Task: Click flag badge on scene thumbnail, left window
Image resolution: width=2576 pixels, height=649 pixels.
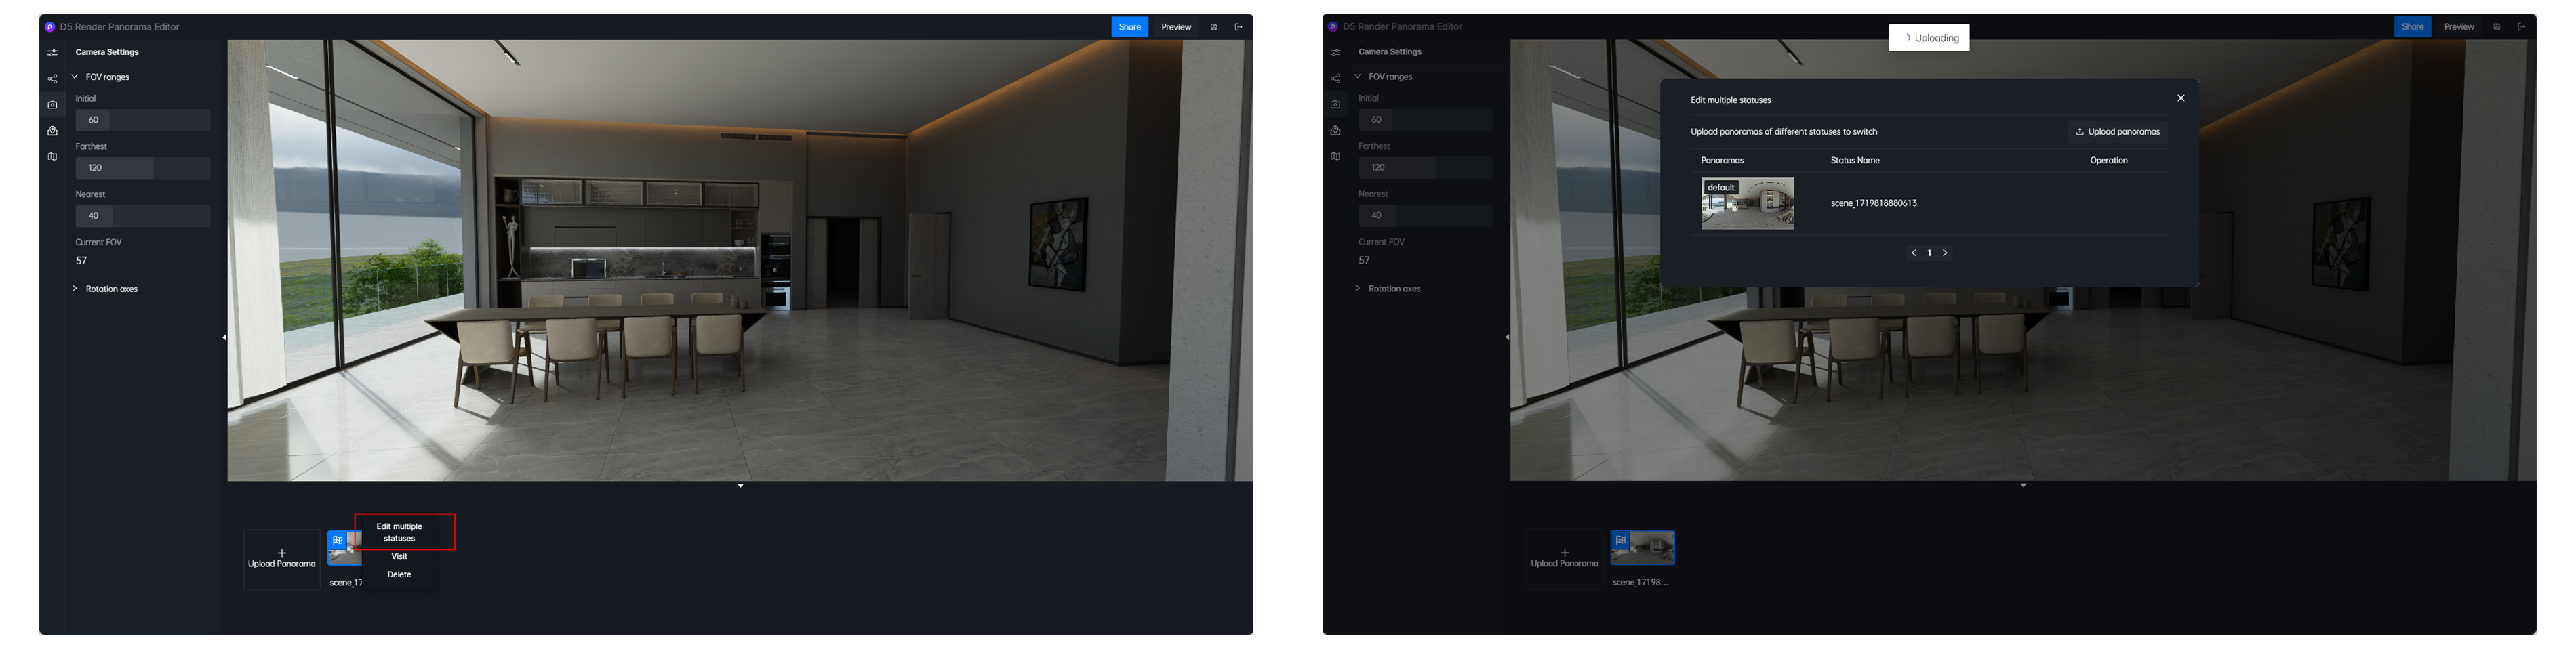Action: (338, 540)
